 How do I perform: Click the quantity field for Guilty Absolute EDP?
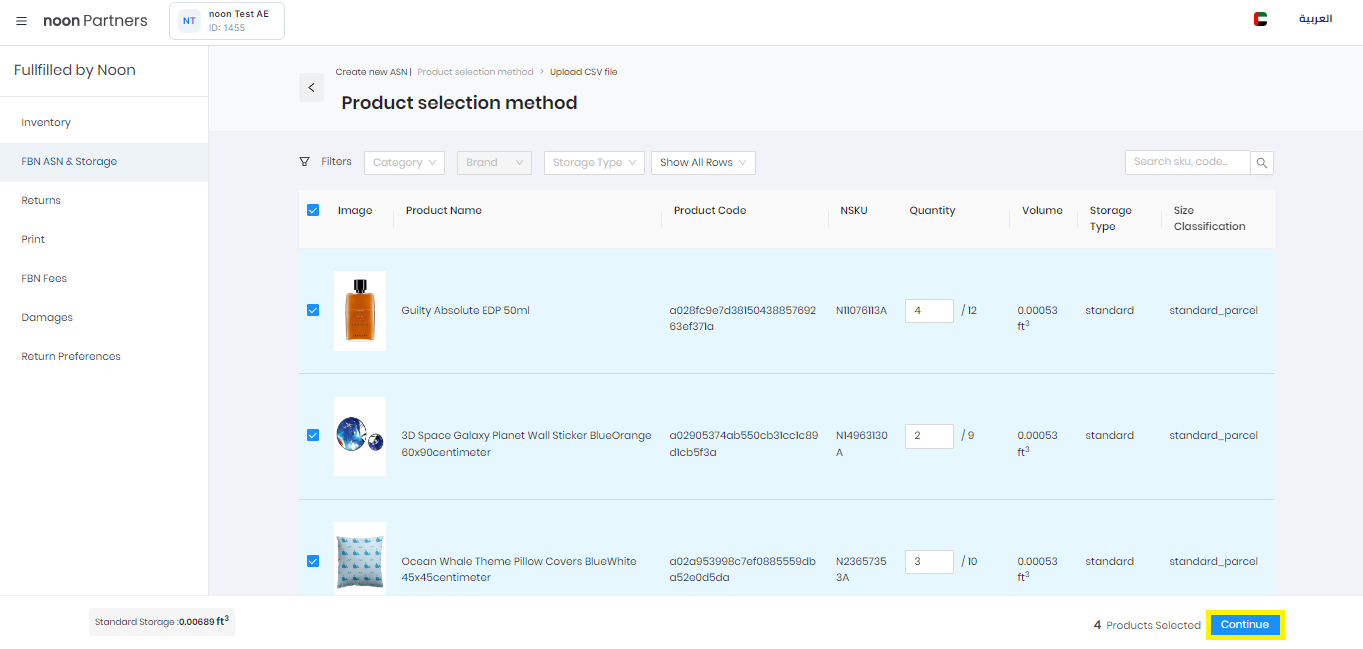(928, 311)
